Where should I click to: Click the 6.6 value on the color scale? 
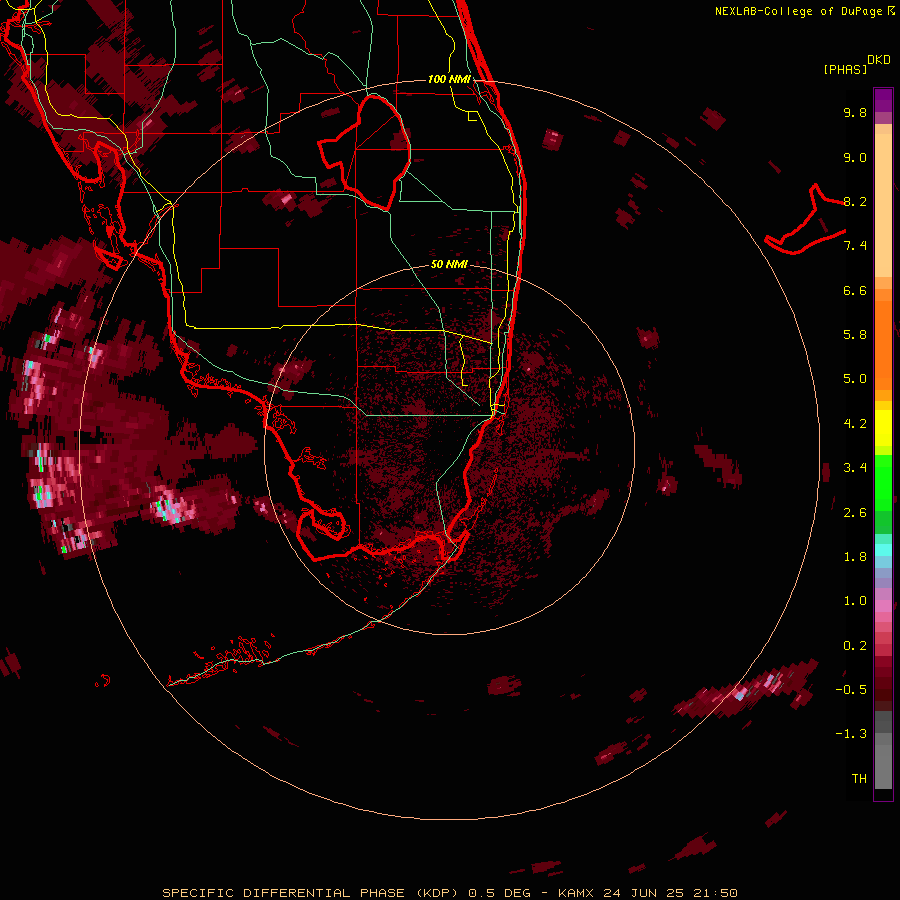pyautogui.click(x=855, y=290)
